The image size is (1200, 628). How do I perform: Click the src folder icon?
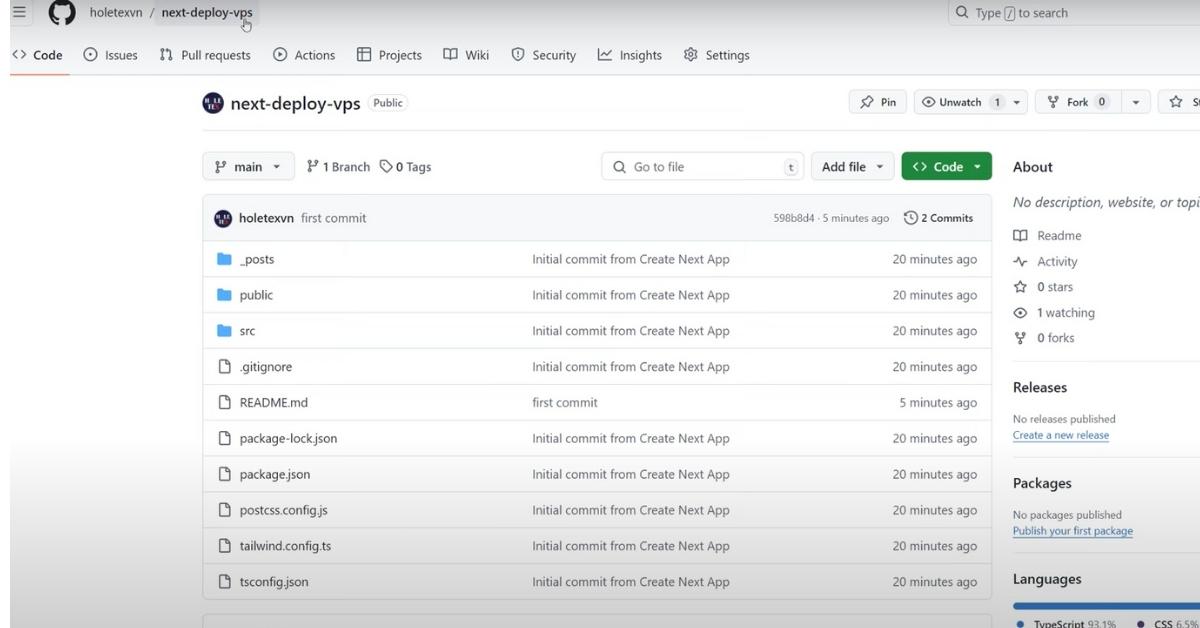(x=225, y=331)
